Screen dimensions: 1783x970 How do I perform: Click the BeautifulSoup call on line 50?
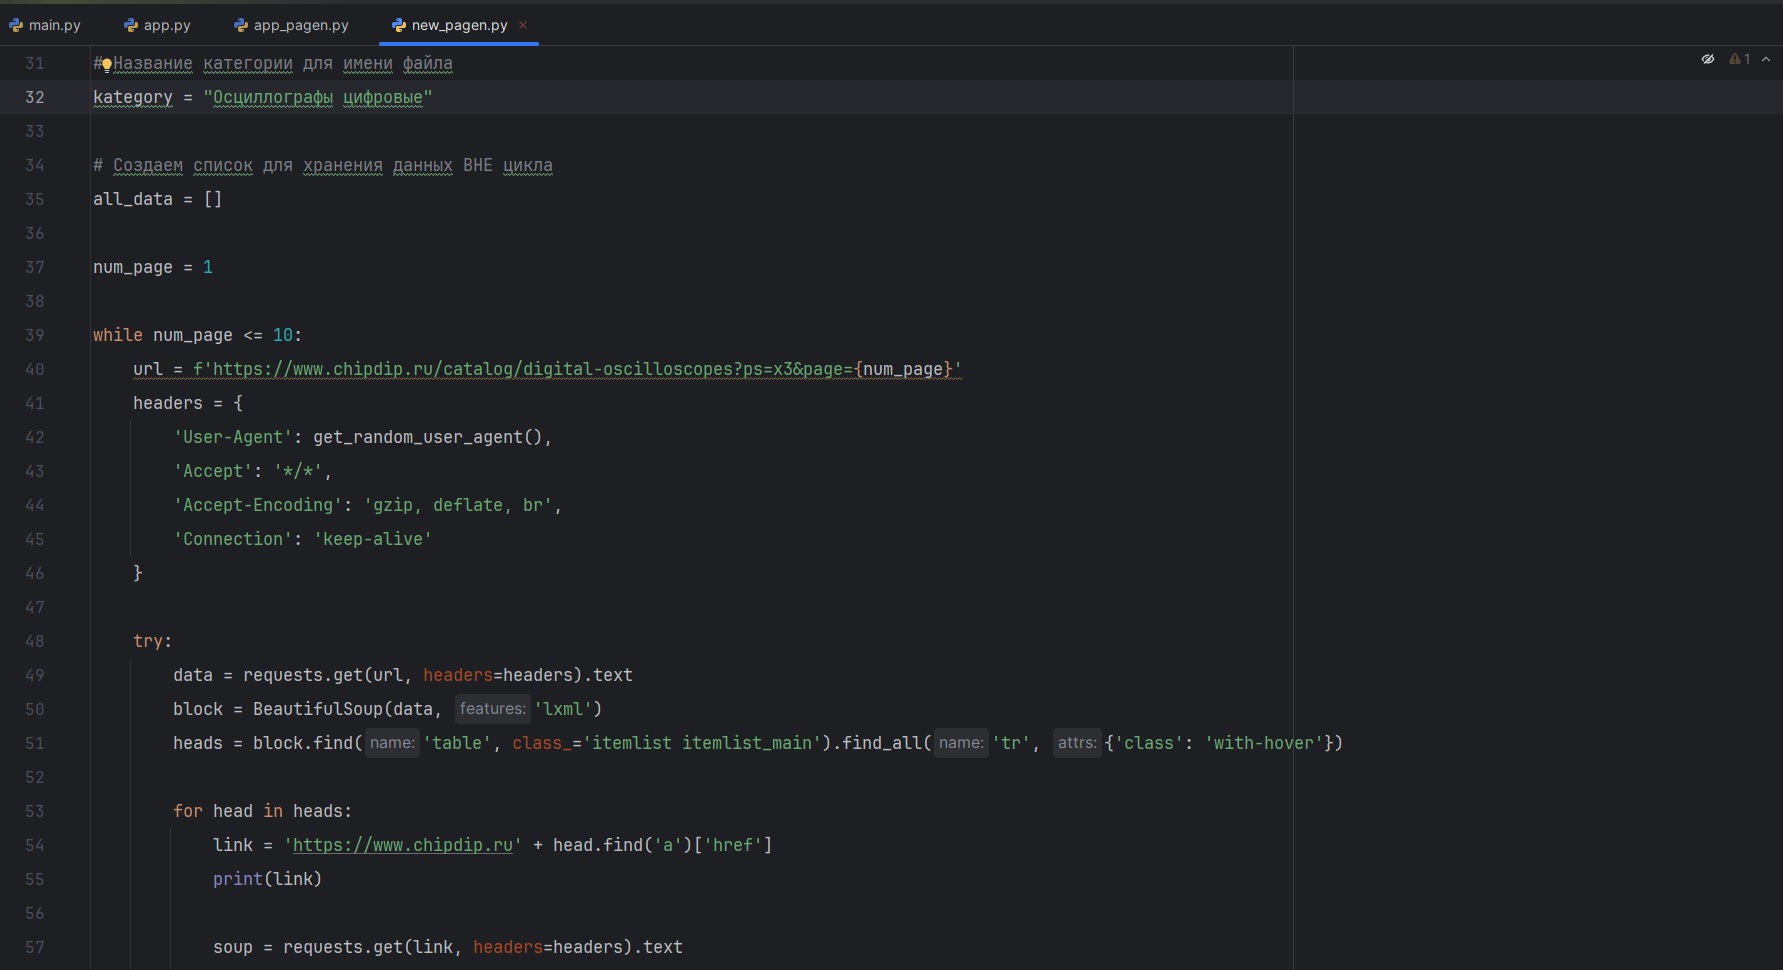318,709
